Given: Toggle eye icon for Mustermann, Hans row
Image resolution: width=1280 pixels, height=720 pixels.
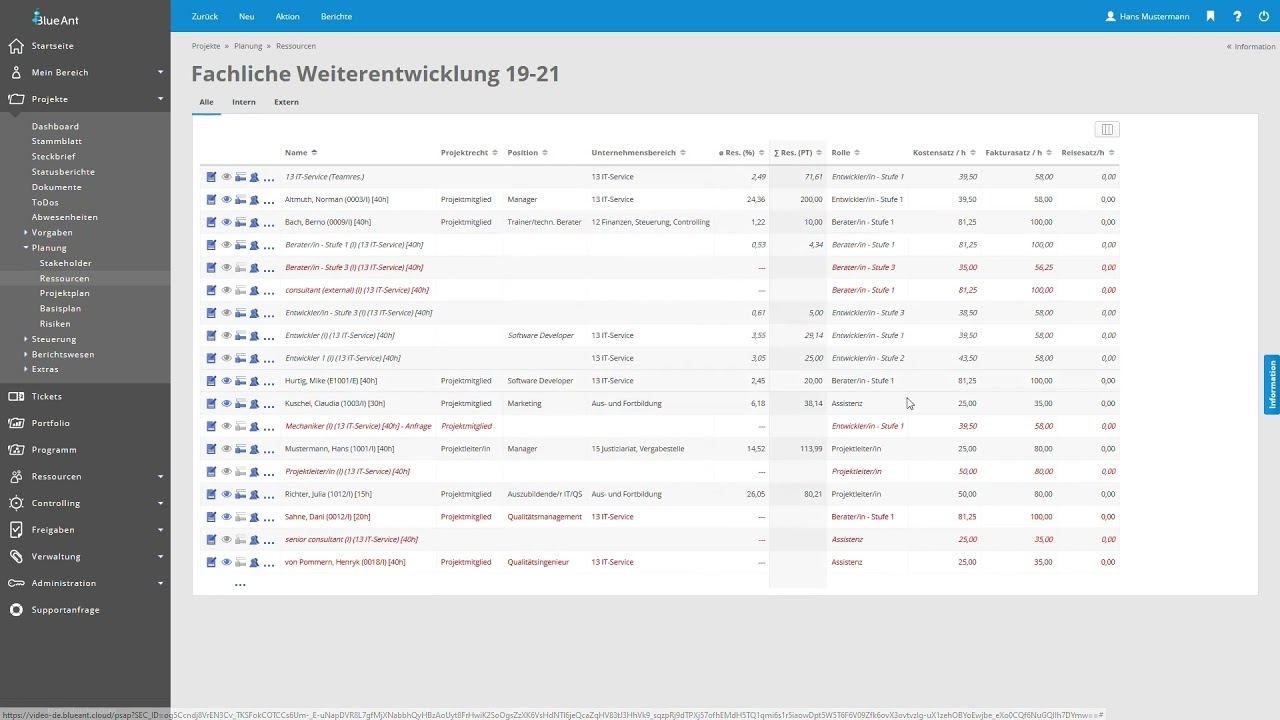Looking at the screenshot, I should (x=226, y=449).
